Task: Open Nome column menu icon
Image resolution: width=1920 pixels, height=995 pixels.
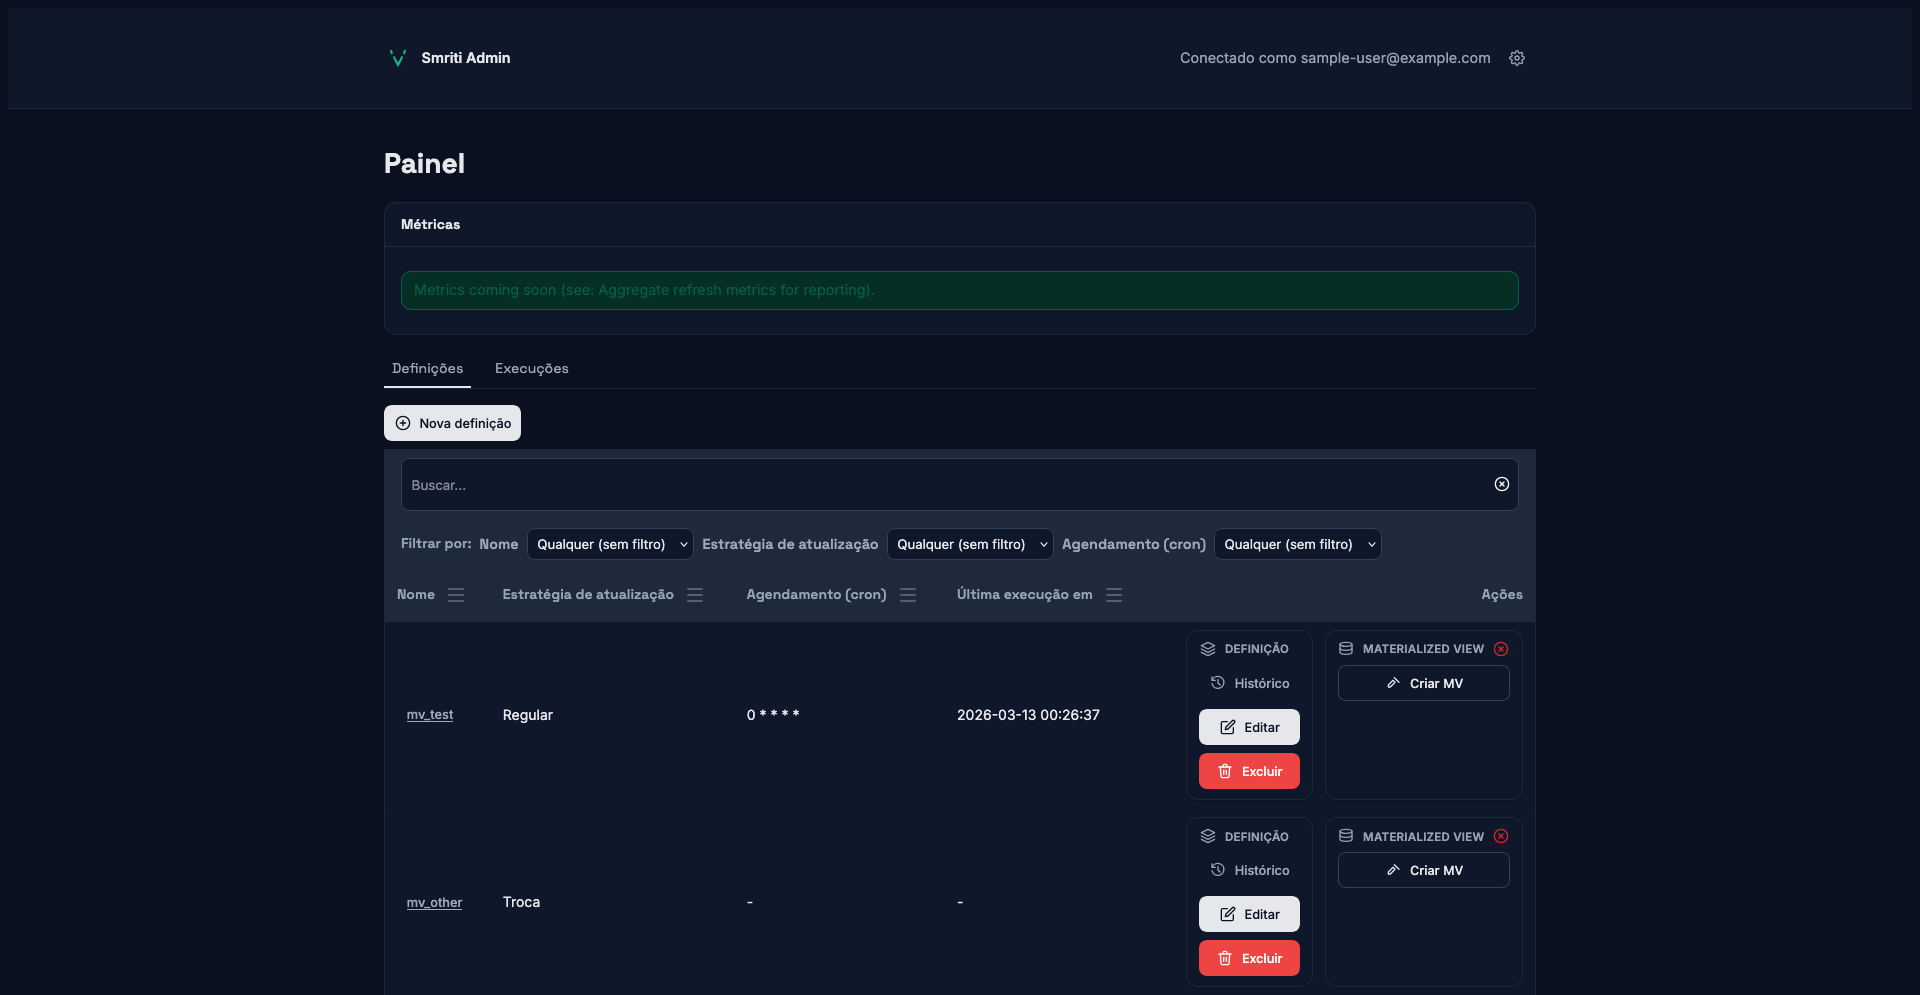Action: [x=456, y=595]
